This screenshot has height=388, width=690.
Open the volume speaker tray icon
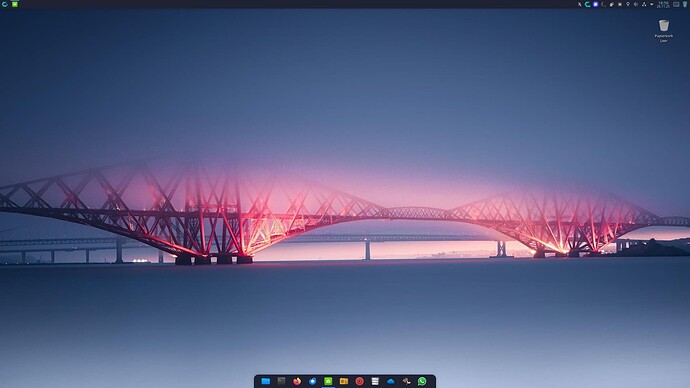coord(636,4)
